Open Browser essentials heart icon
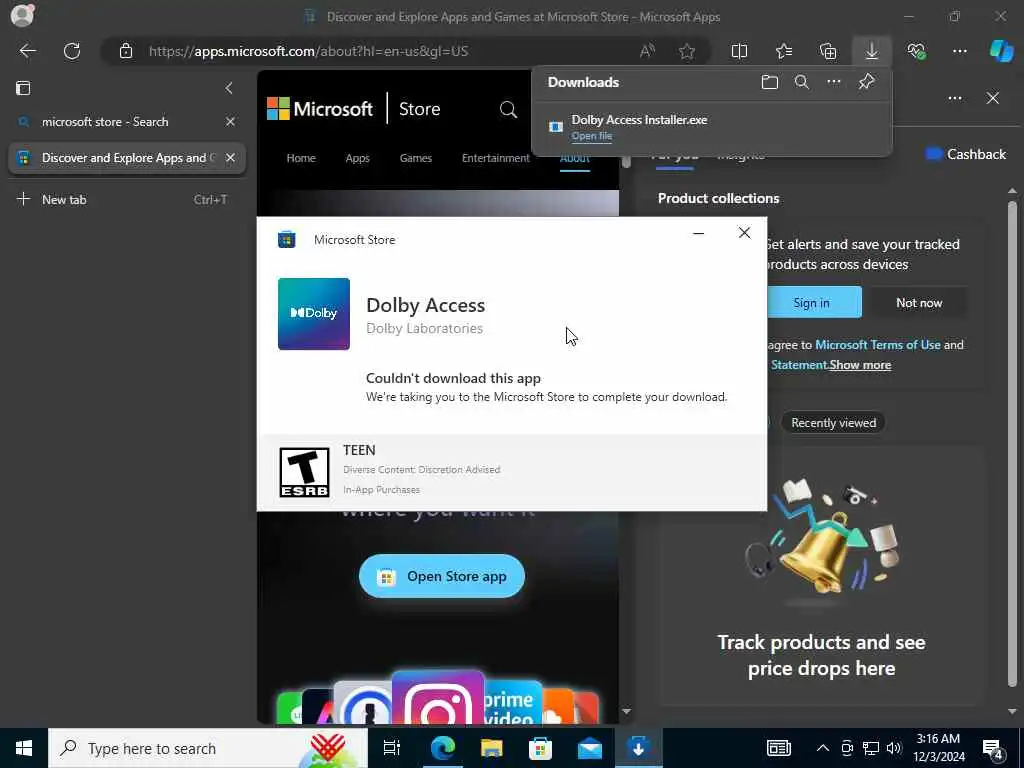1024x768 pixels. [x=916, y=51]
